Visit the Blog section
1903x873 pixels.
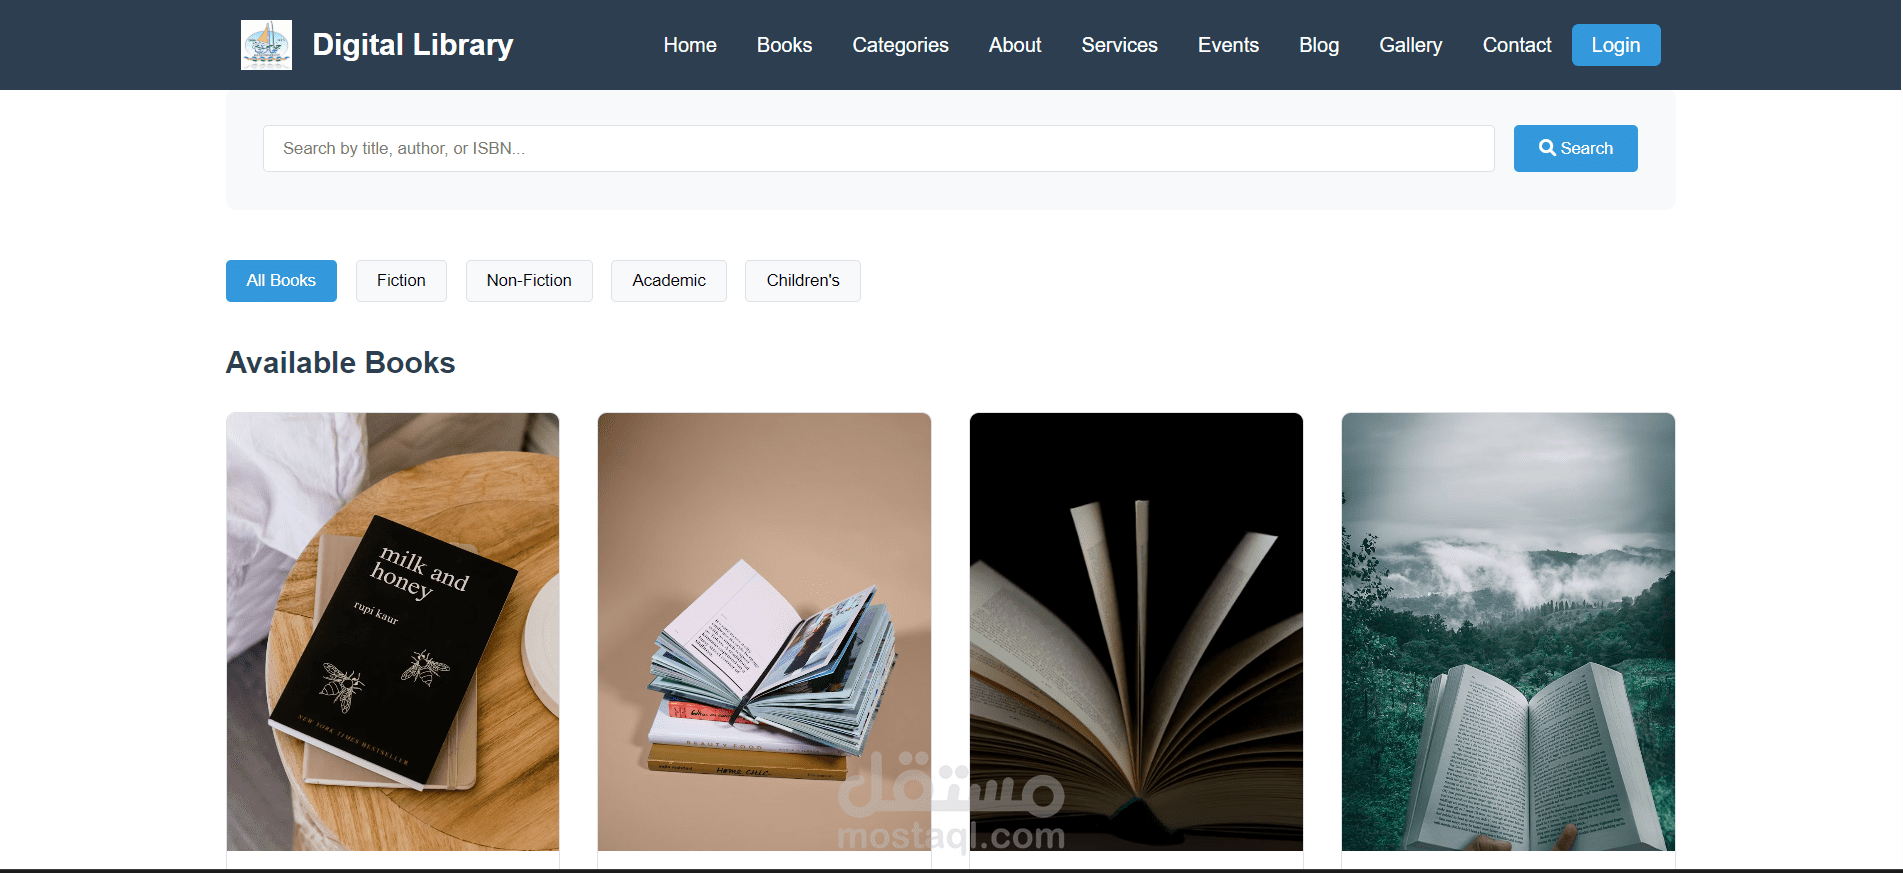point(1319,45)
